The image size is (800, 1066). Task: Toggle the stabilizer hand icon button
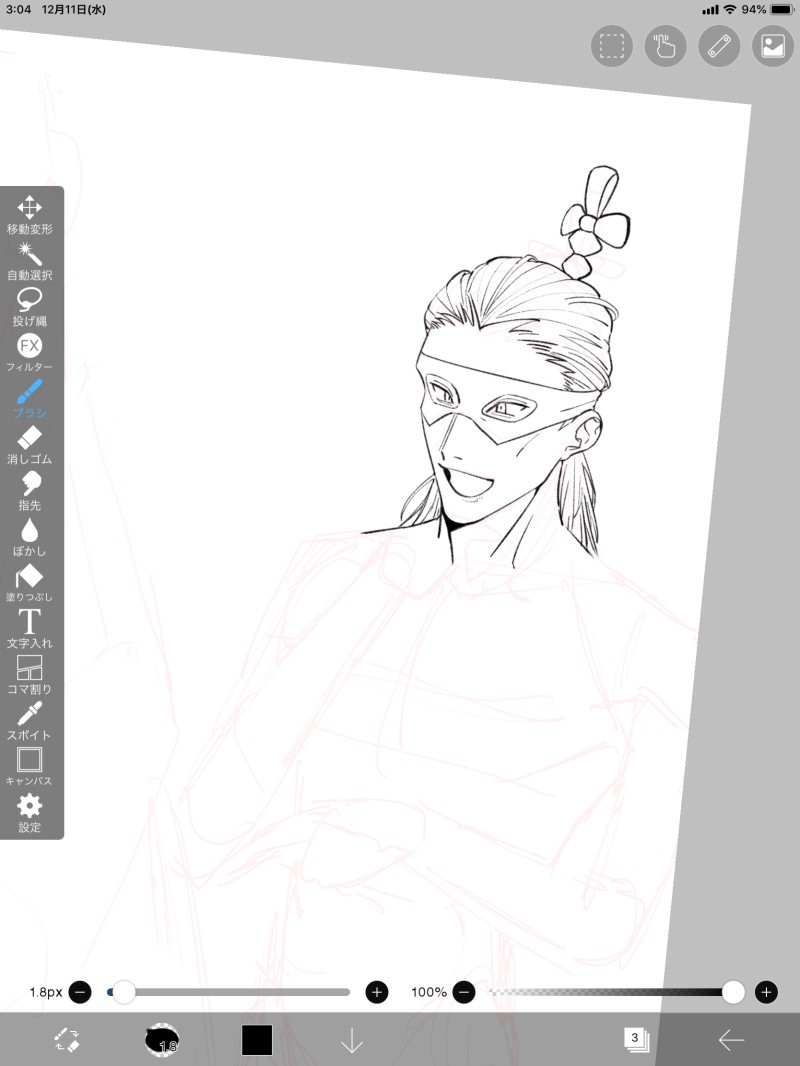coord(665,46)
